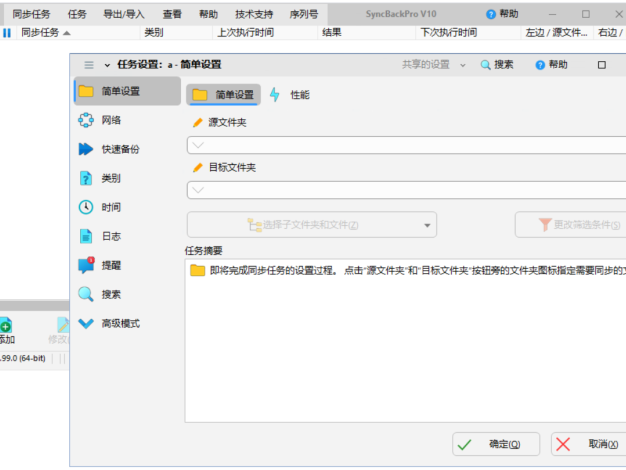Click the lightning icon beside 性能
Screen dimensions: 626x470
pyautogui.click(x=275, y=95)
